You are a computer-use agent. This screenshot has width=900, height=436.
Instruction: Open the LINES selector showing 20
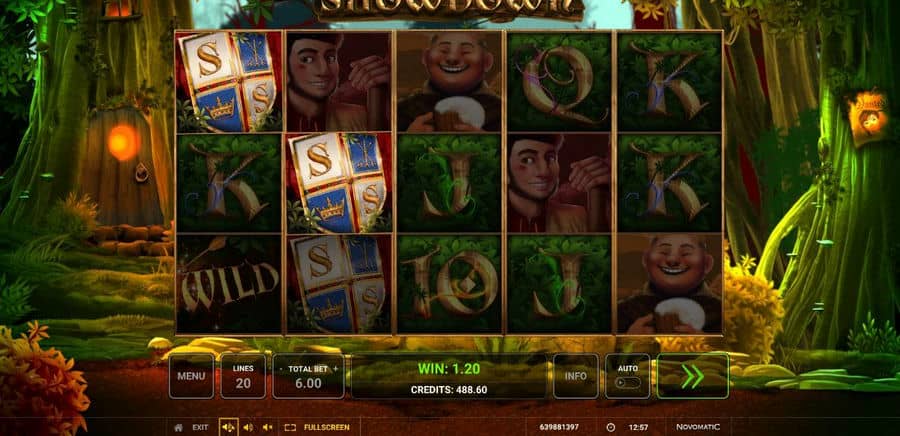(x=243, y=376)
